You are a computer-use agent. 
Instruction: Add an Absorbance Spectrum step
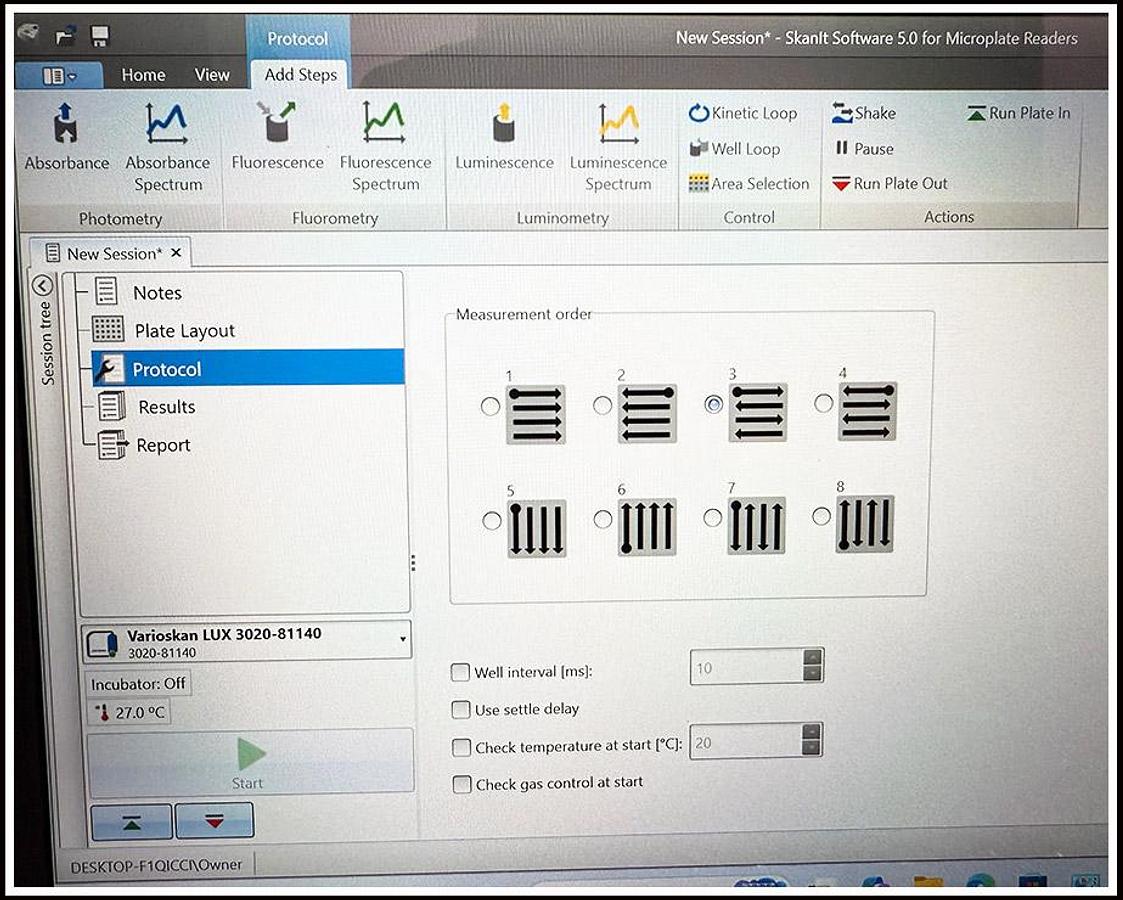pos(167,145)
